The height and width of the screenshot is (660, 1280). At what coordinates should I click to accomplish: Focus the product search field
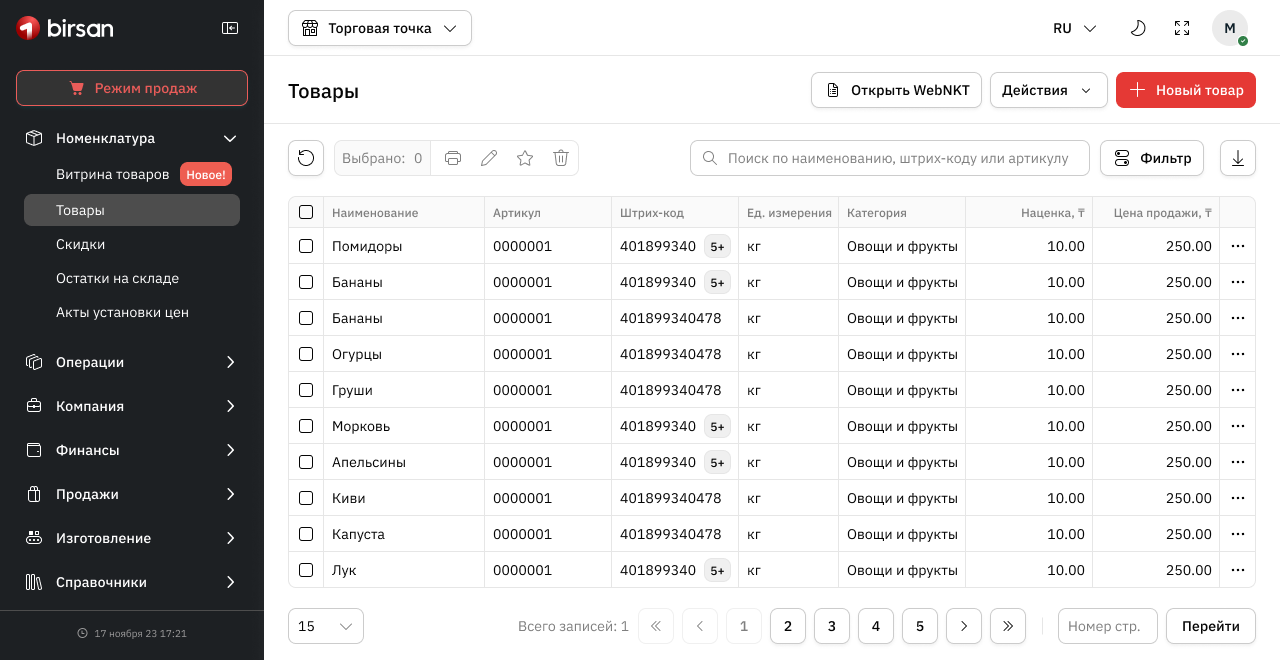(x=900, y=158)
